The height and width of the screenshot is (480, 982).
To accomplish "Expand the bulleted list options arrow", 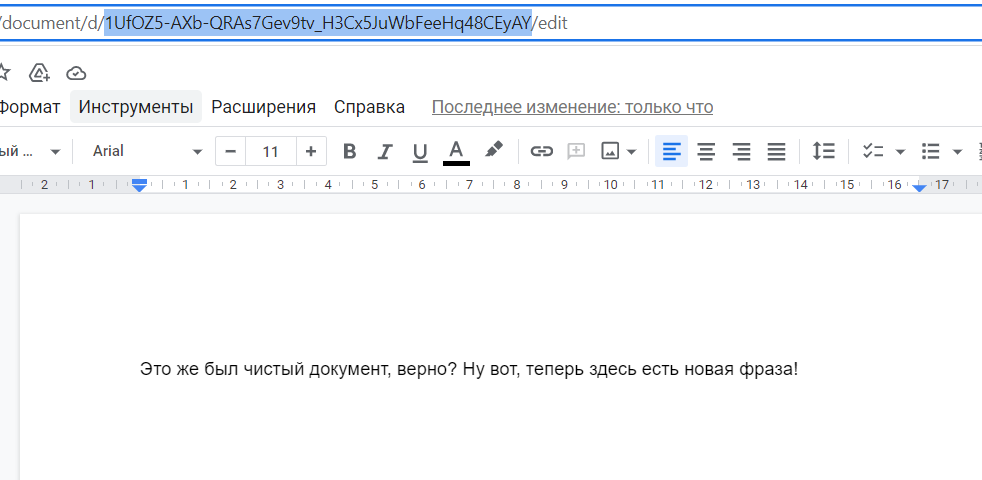I will (957, 152).
